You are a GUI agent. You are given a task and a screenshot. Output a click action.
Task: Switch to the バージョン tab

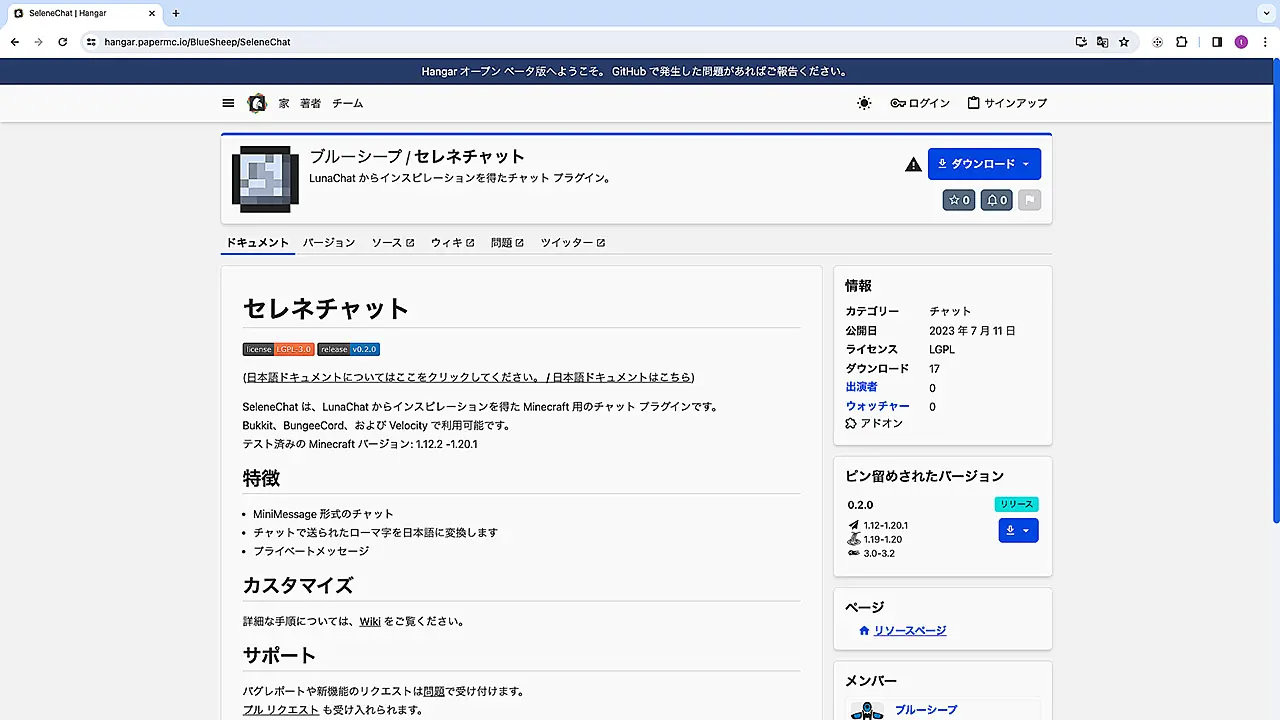pyautogui.click(x=329, y=243)
